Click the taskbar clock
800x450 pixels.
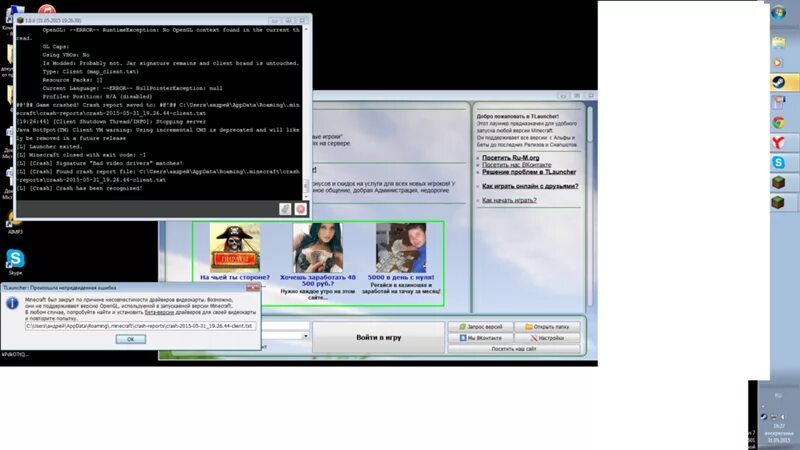click(x=779, y=433)
